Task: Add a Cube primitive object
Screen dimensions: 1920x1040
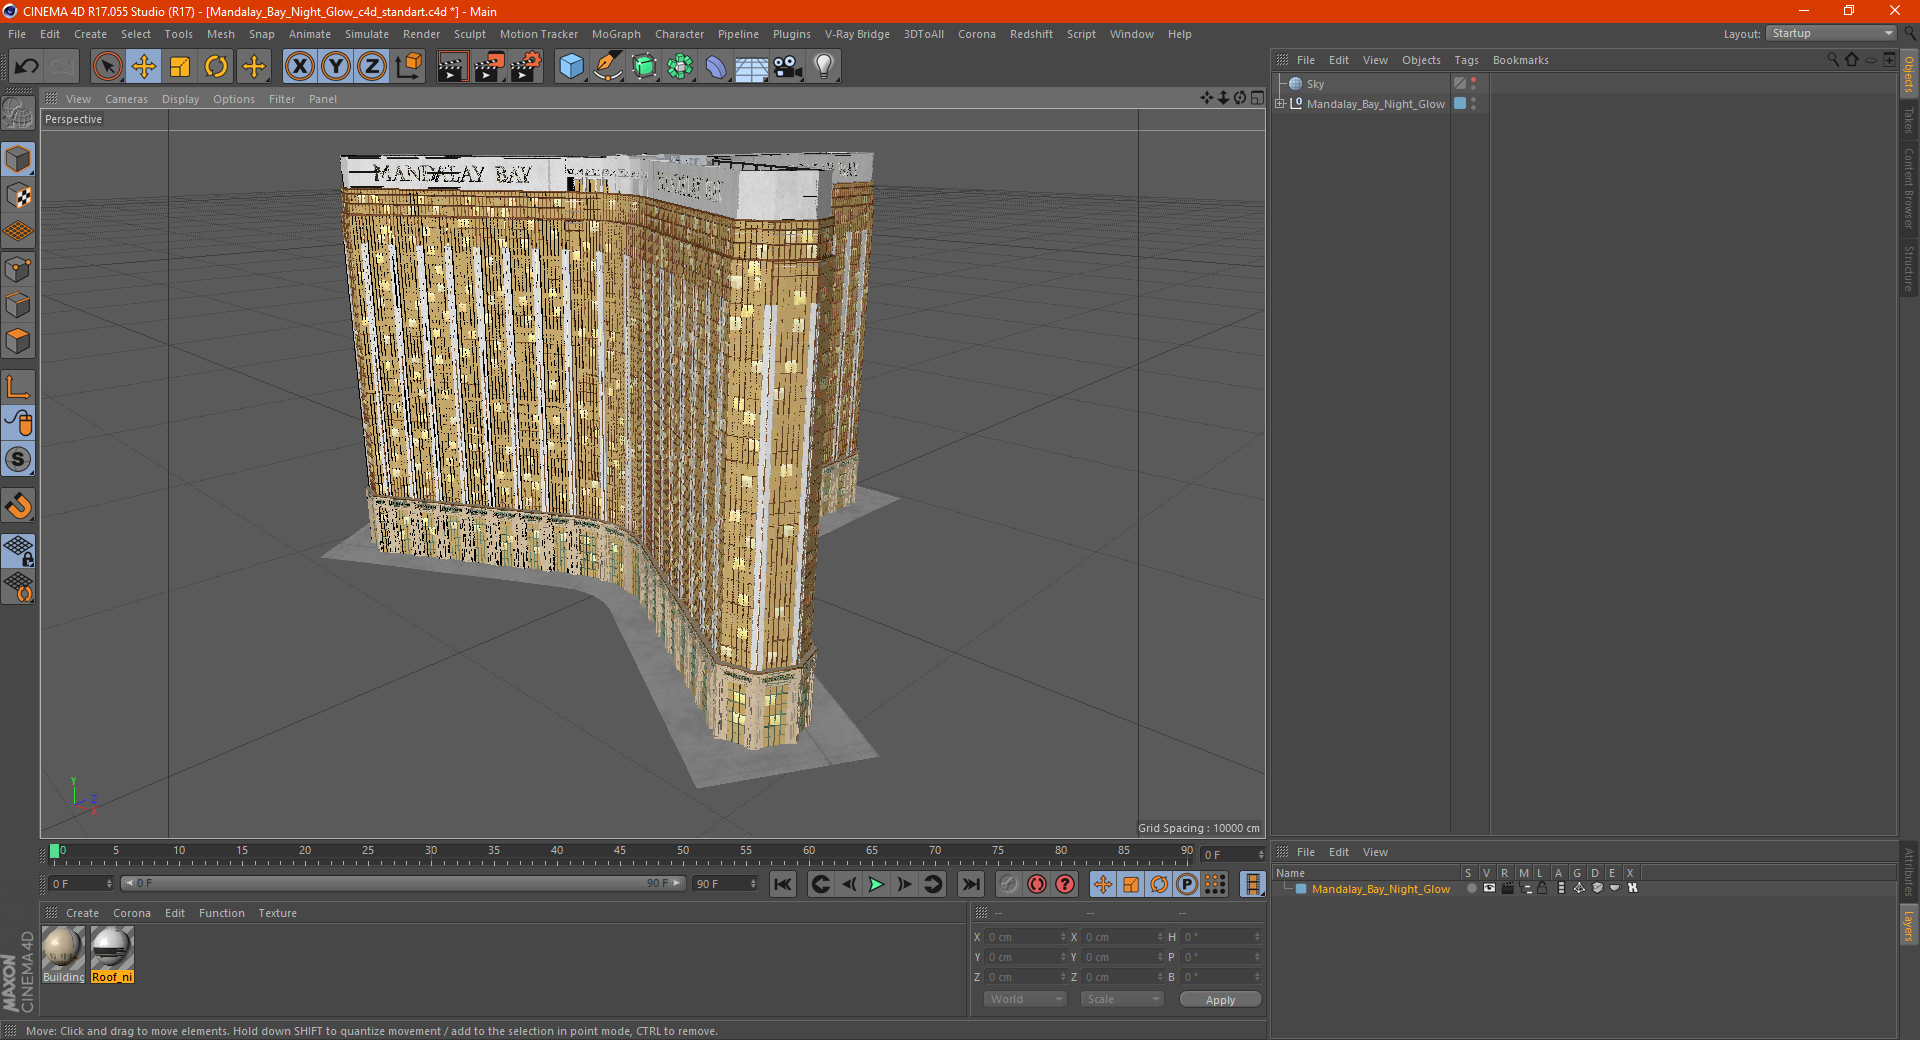Action: [571, 67]
